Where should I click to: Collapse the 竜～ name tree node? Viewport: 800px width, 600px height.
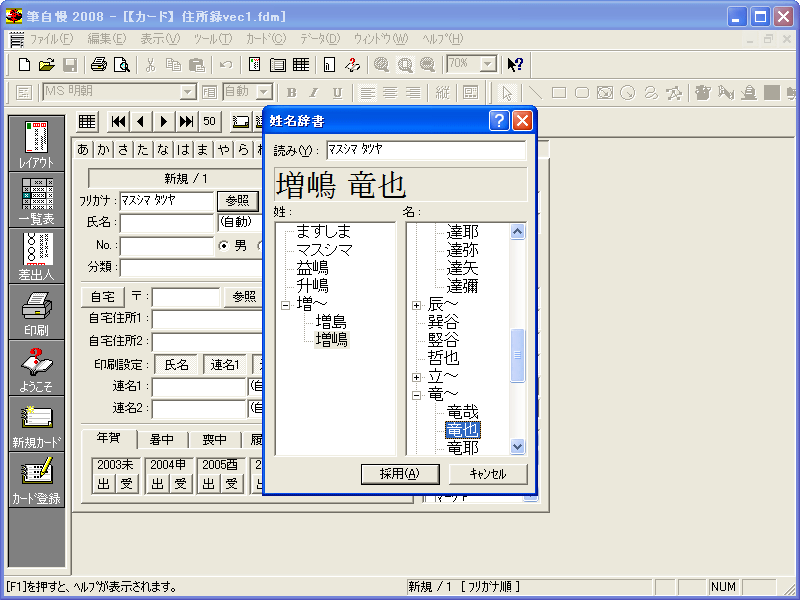click(x=416, y=395)
